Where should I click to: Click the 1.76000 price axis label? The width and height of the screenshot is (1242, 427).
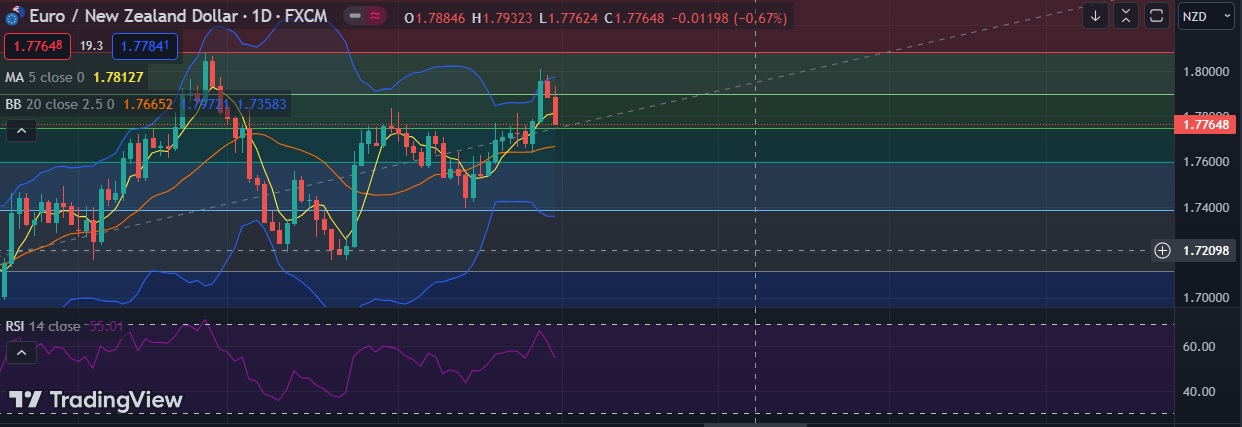[x=1206, y=162]
